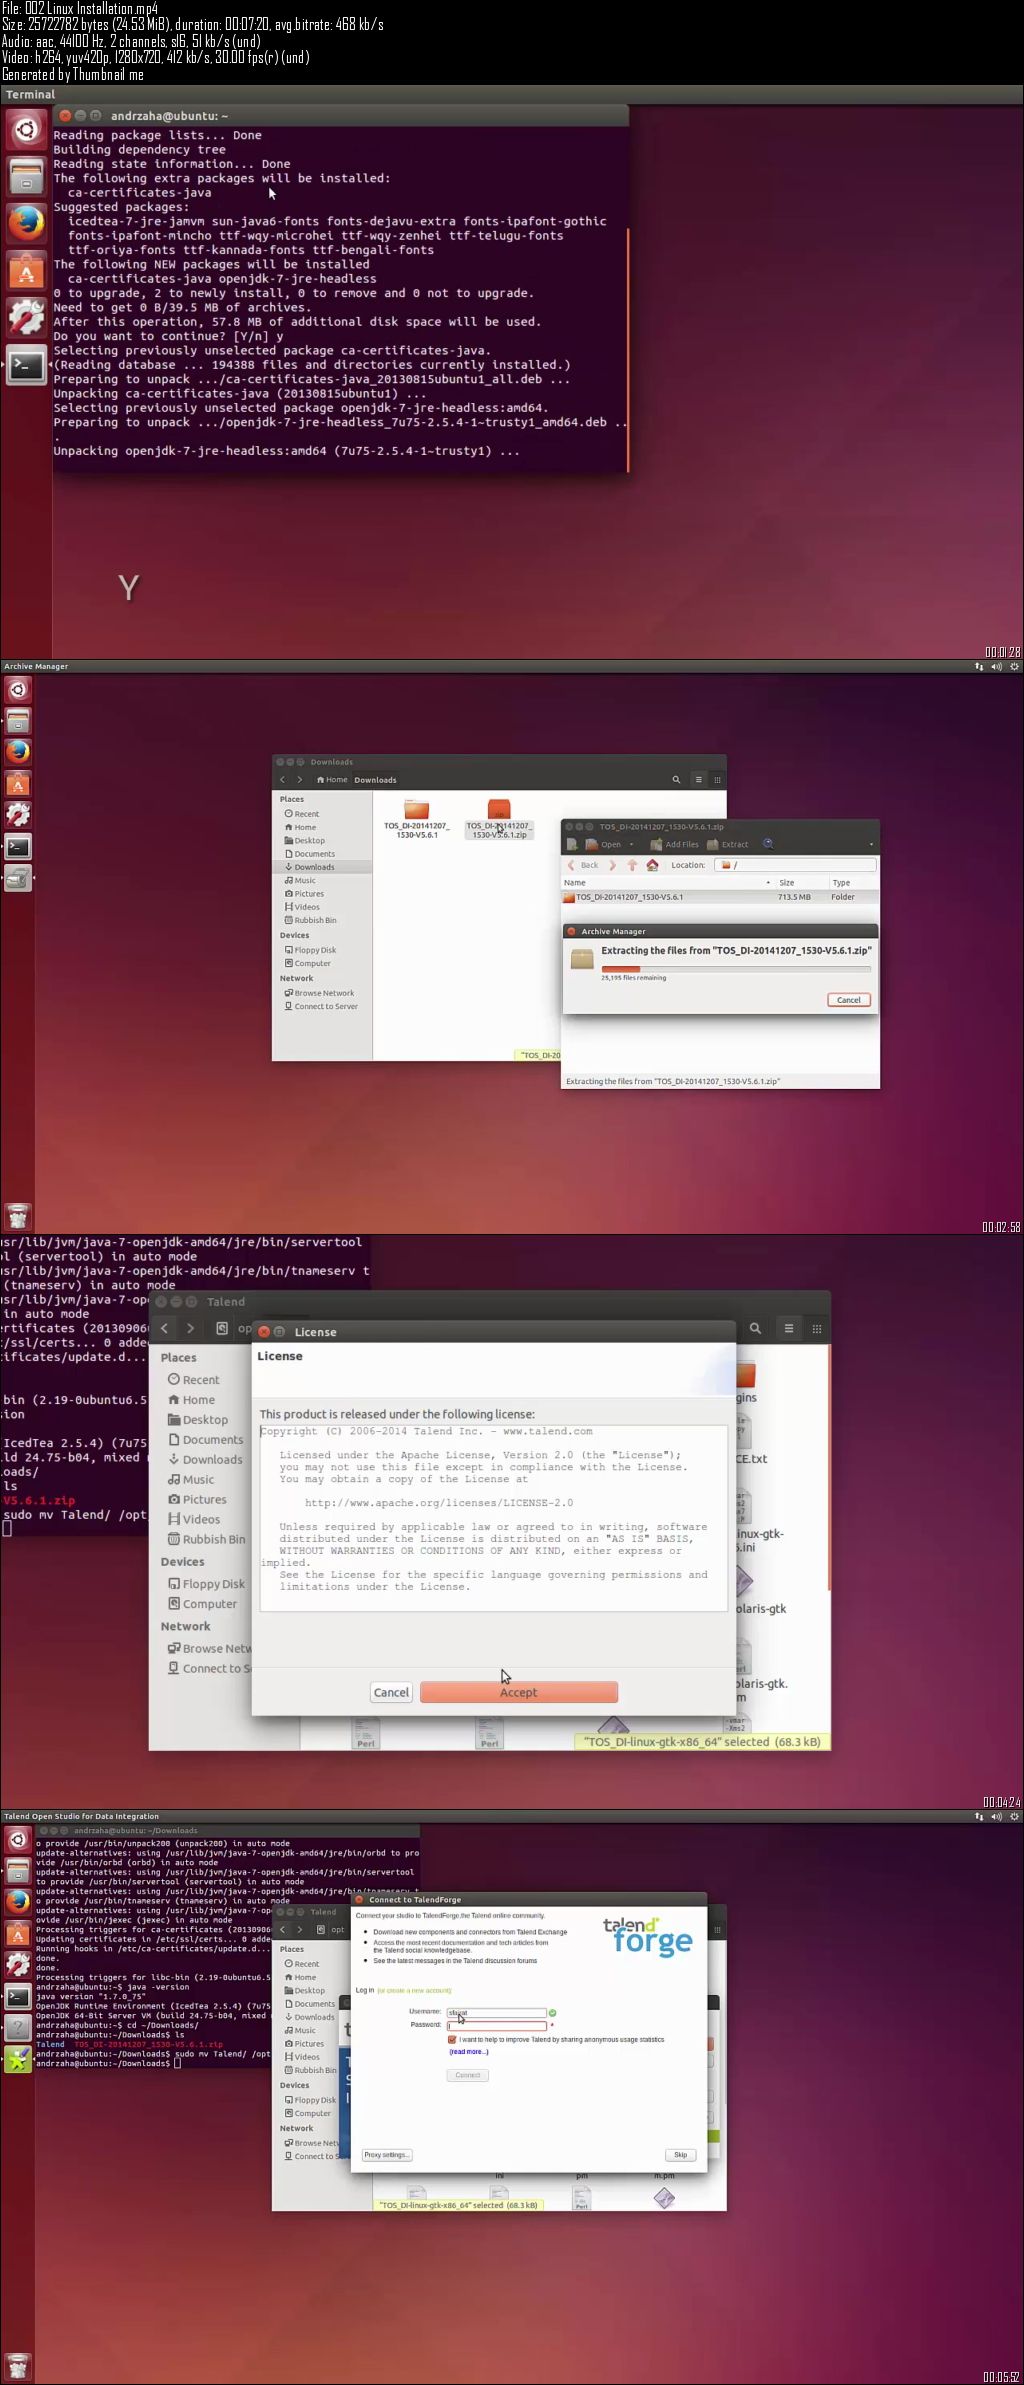Click Add Files in the Archive Manager toolbar
The width and height of the screenshot is (1024, 2385).
click(x=675, y=844)
